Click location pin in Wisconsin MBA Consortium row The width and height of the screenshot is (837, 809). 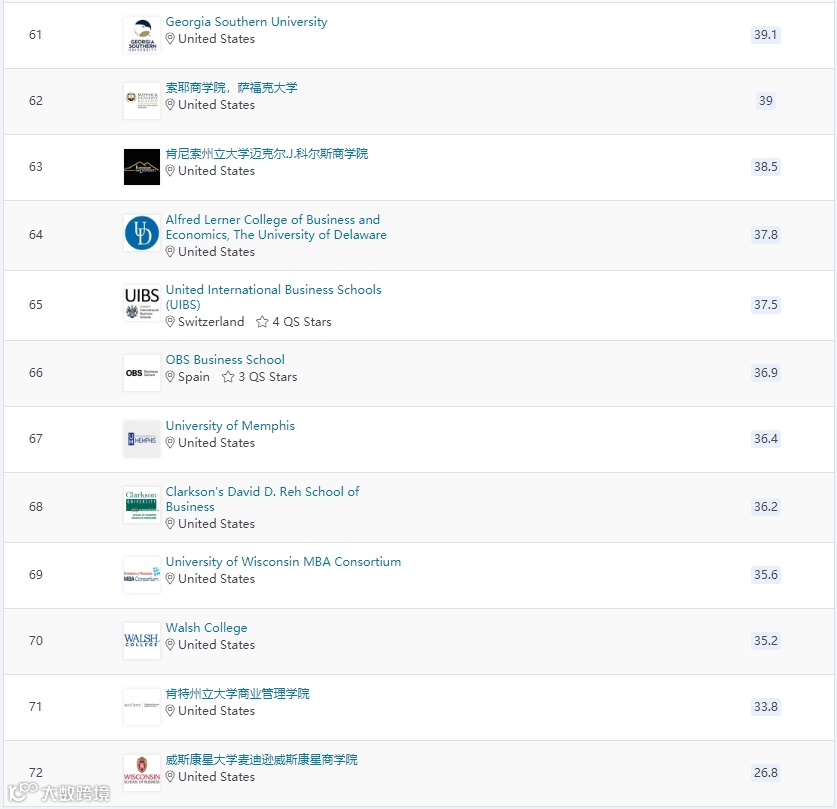[170, 579]
